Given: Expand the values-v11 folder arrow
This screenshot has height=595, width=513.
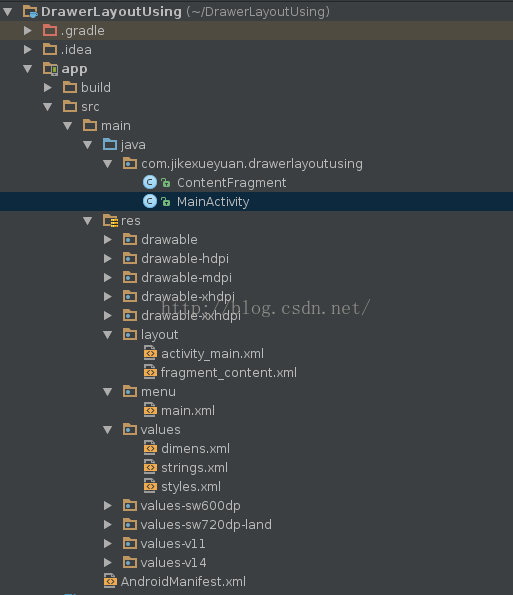Looking at the screenshot, I should 108,543.
